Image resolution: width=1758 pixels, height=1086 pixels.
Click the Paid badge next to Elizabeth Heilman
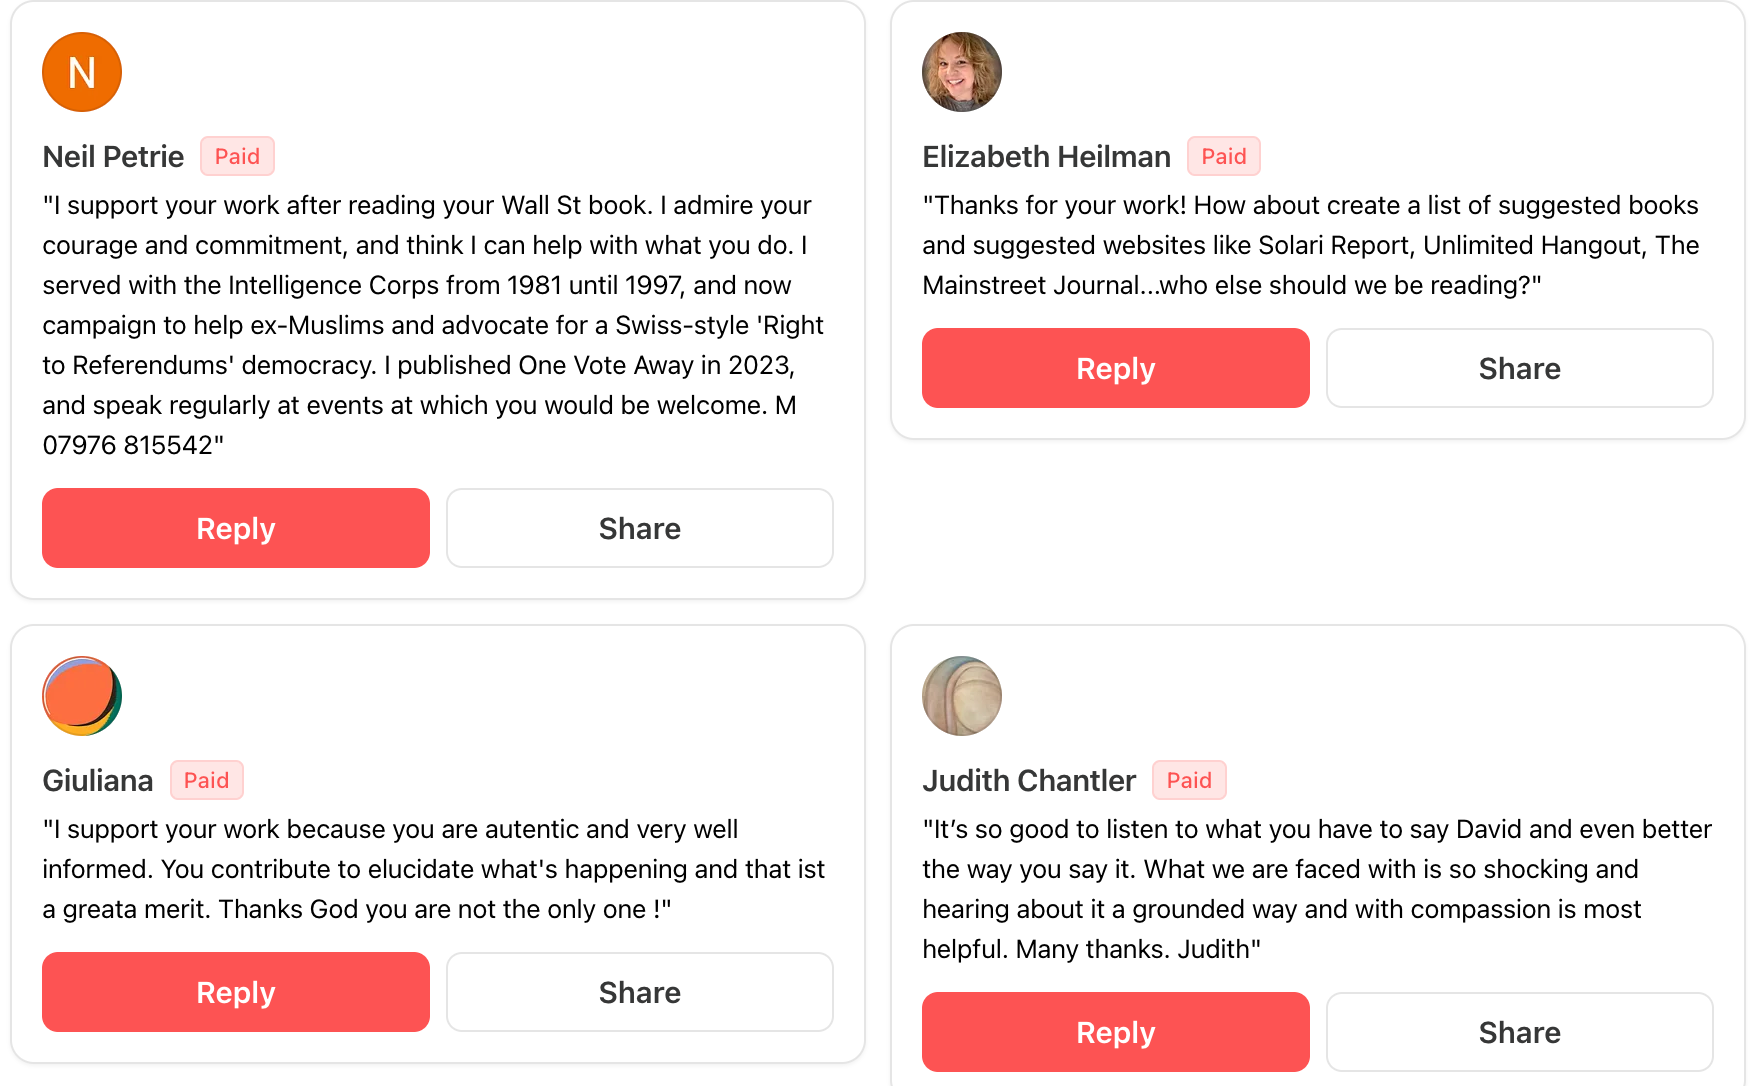click(x=1223, y=156)
